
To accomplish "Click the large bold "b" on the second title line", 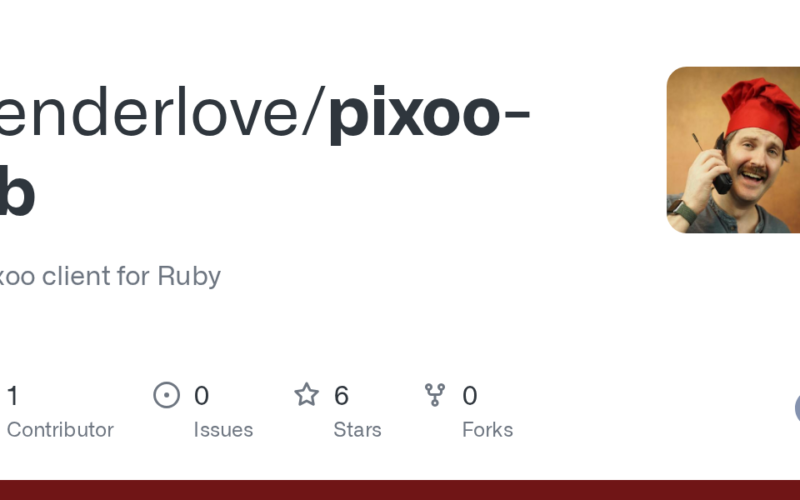I will pos(17,195).
